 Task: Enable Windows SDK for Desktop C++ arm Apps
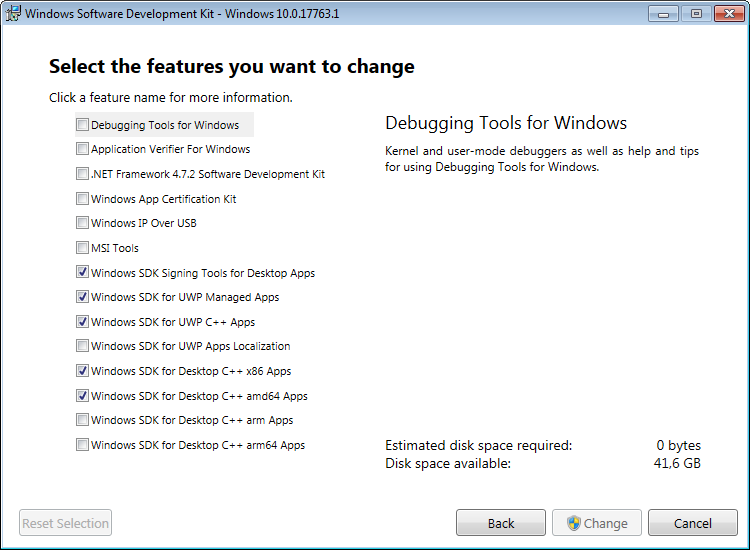coord(82,419)
